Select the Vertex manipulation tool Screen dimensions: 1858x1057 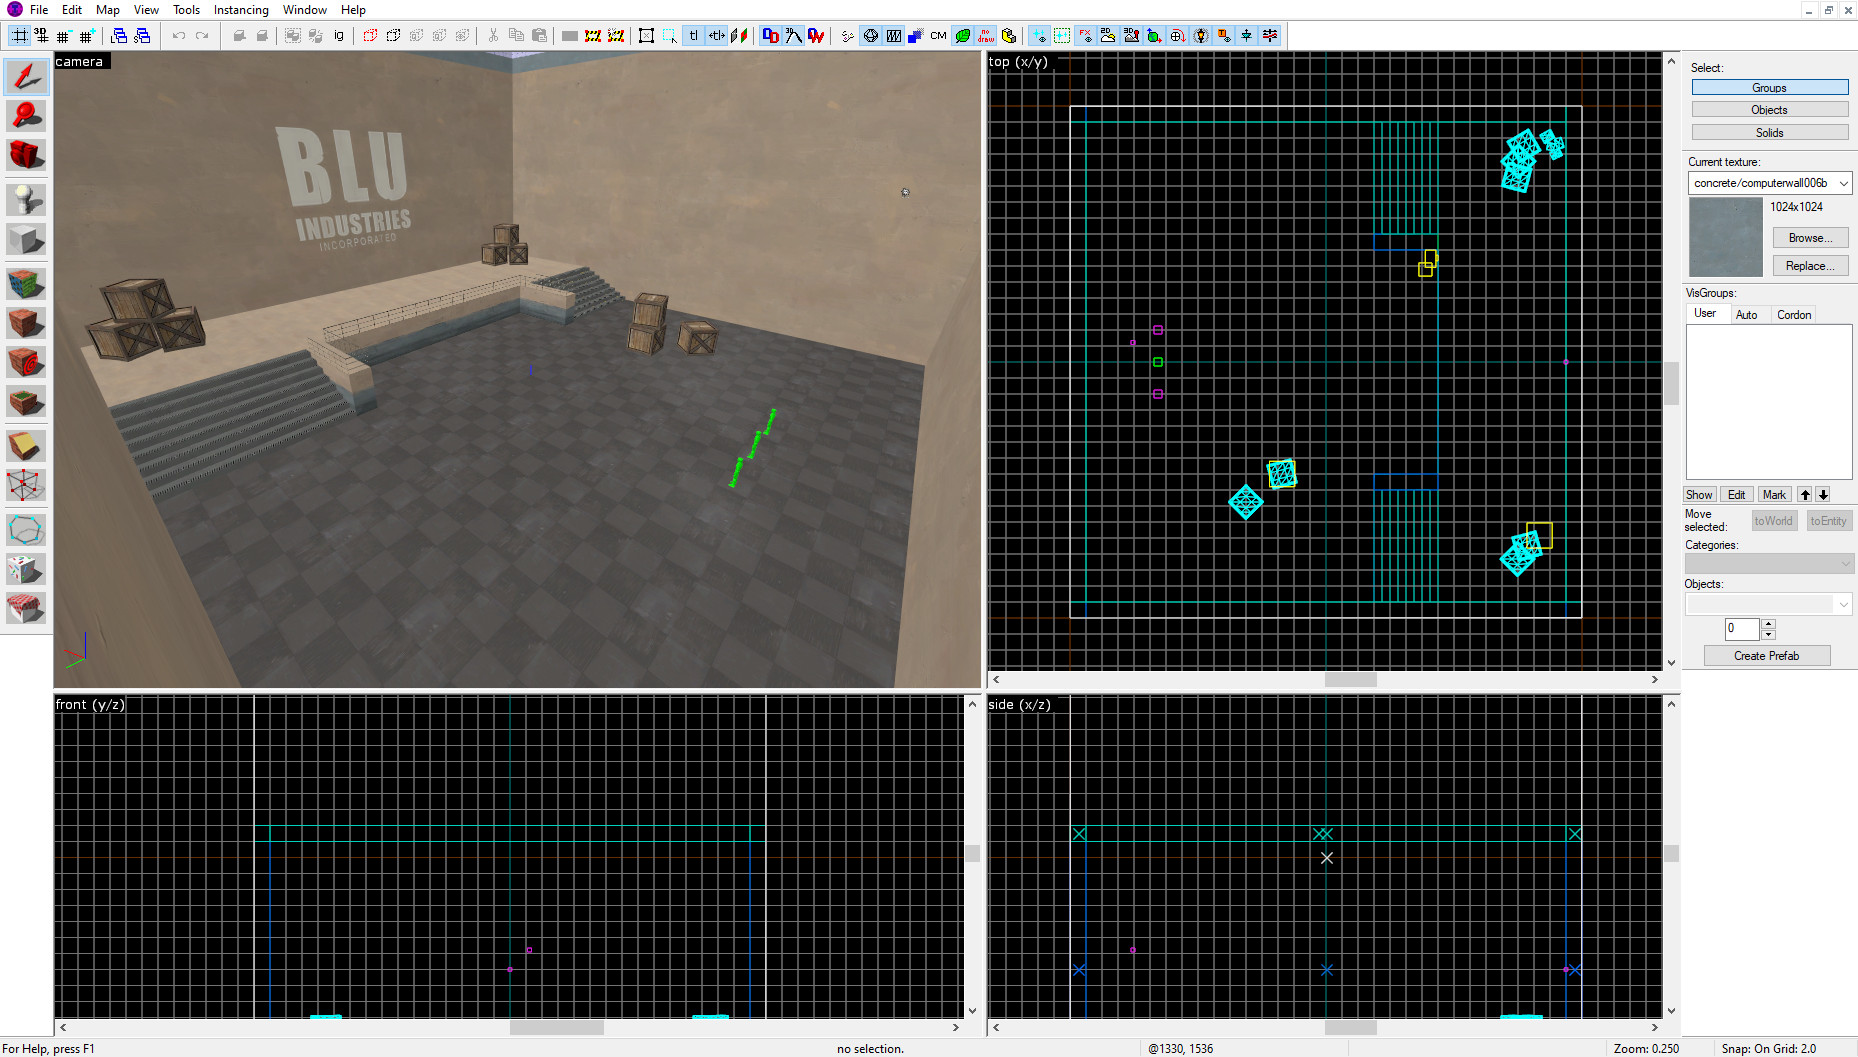click(x=26, y=485)
